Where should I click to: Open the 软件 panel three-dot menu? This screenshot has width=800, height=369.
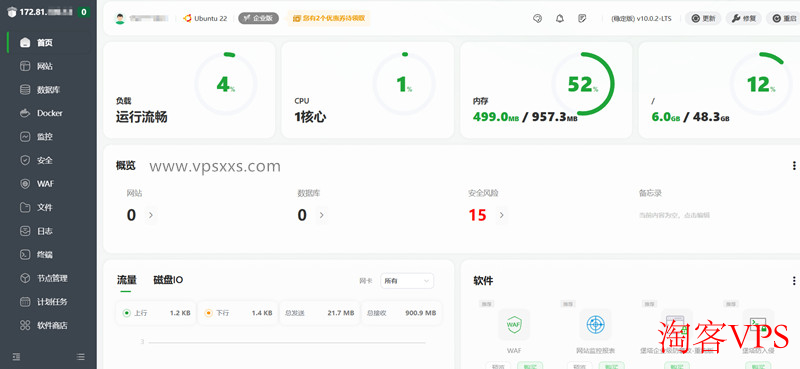click(794, 281)
